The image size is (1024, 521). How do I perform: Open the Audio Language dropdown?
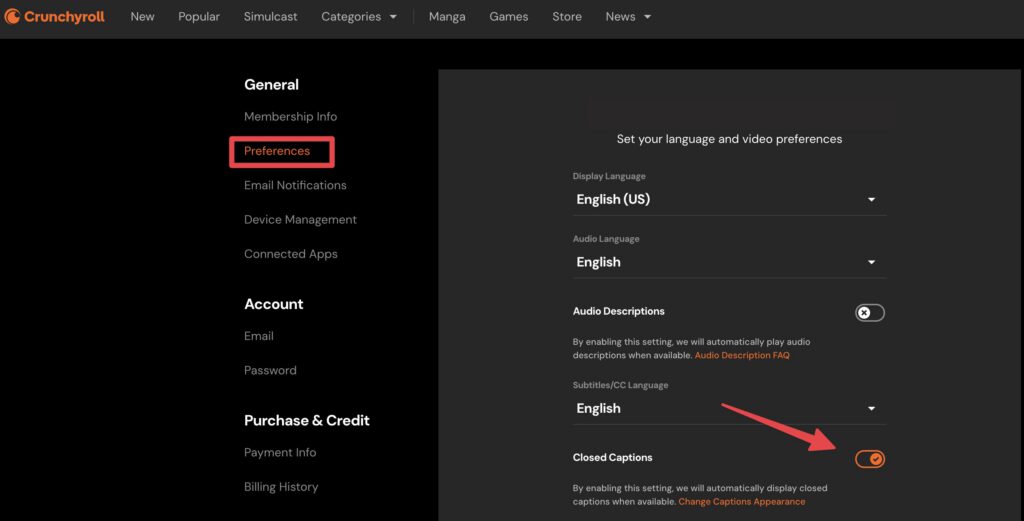[x=729, y=262]
